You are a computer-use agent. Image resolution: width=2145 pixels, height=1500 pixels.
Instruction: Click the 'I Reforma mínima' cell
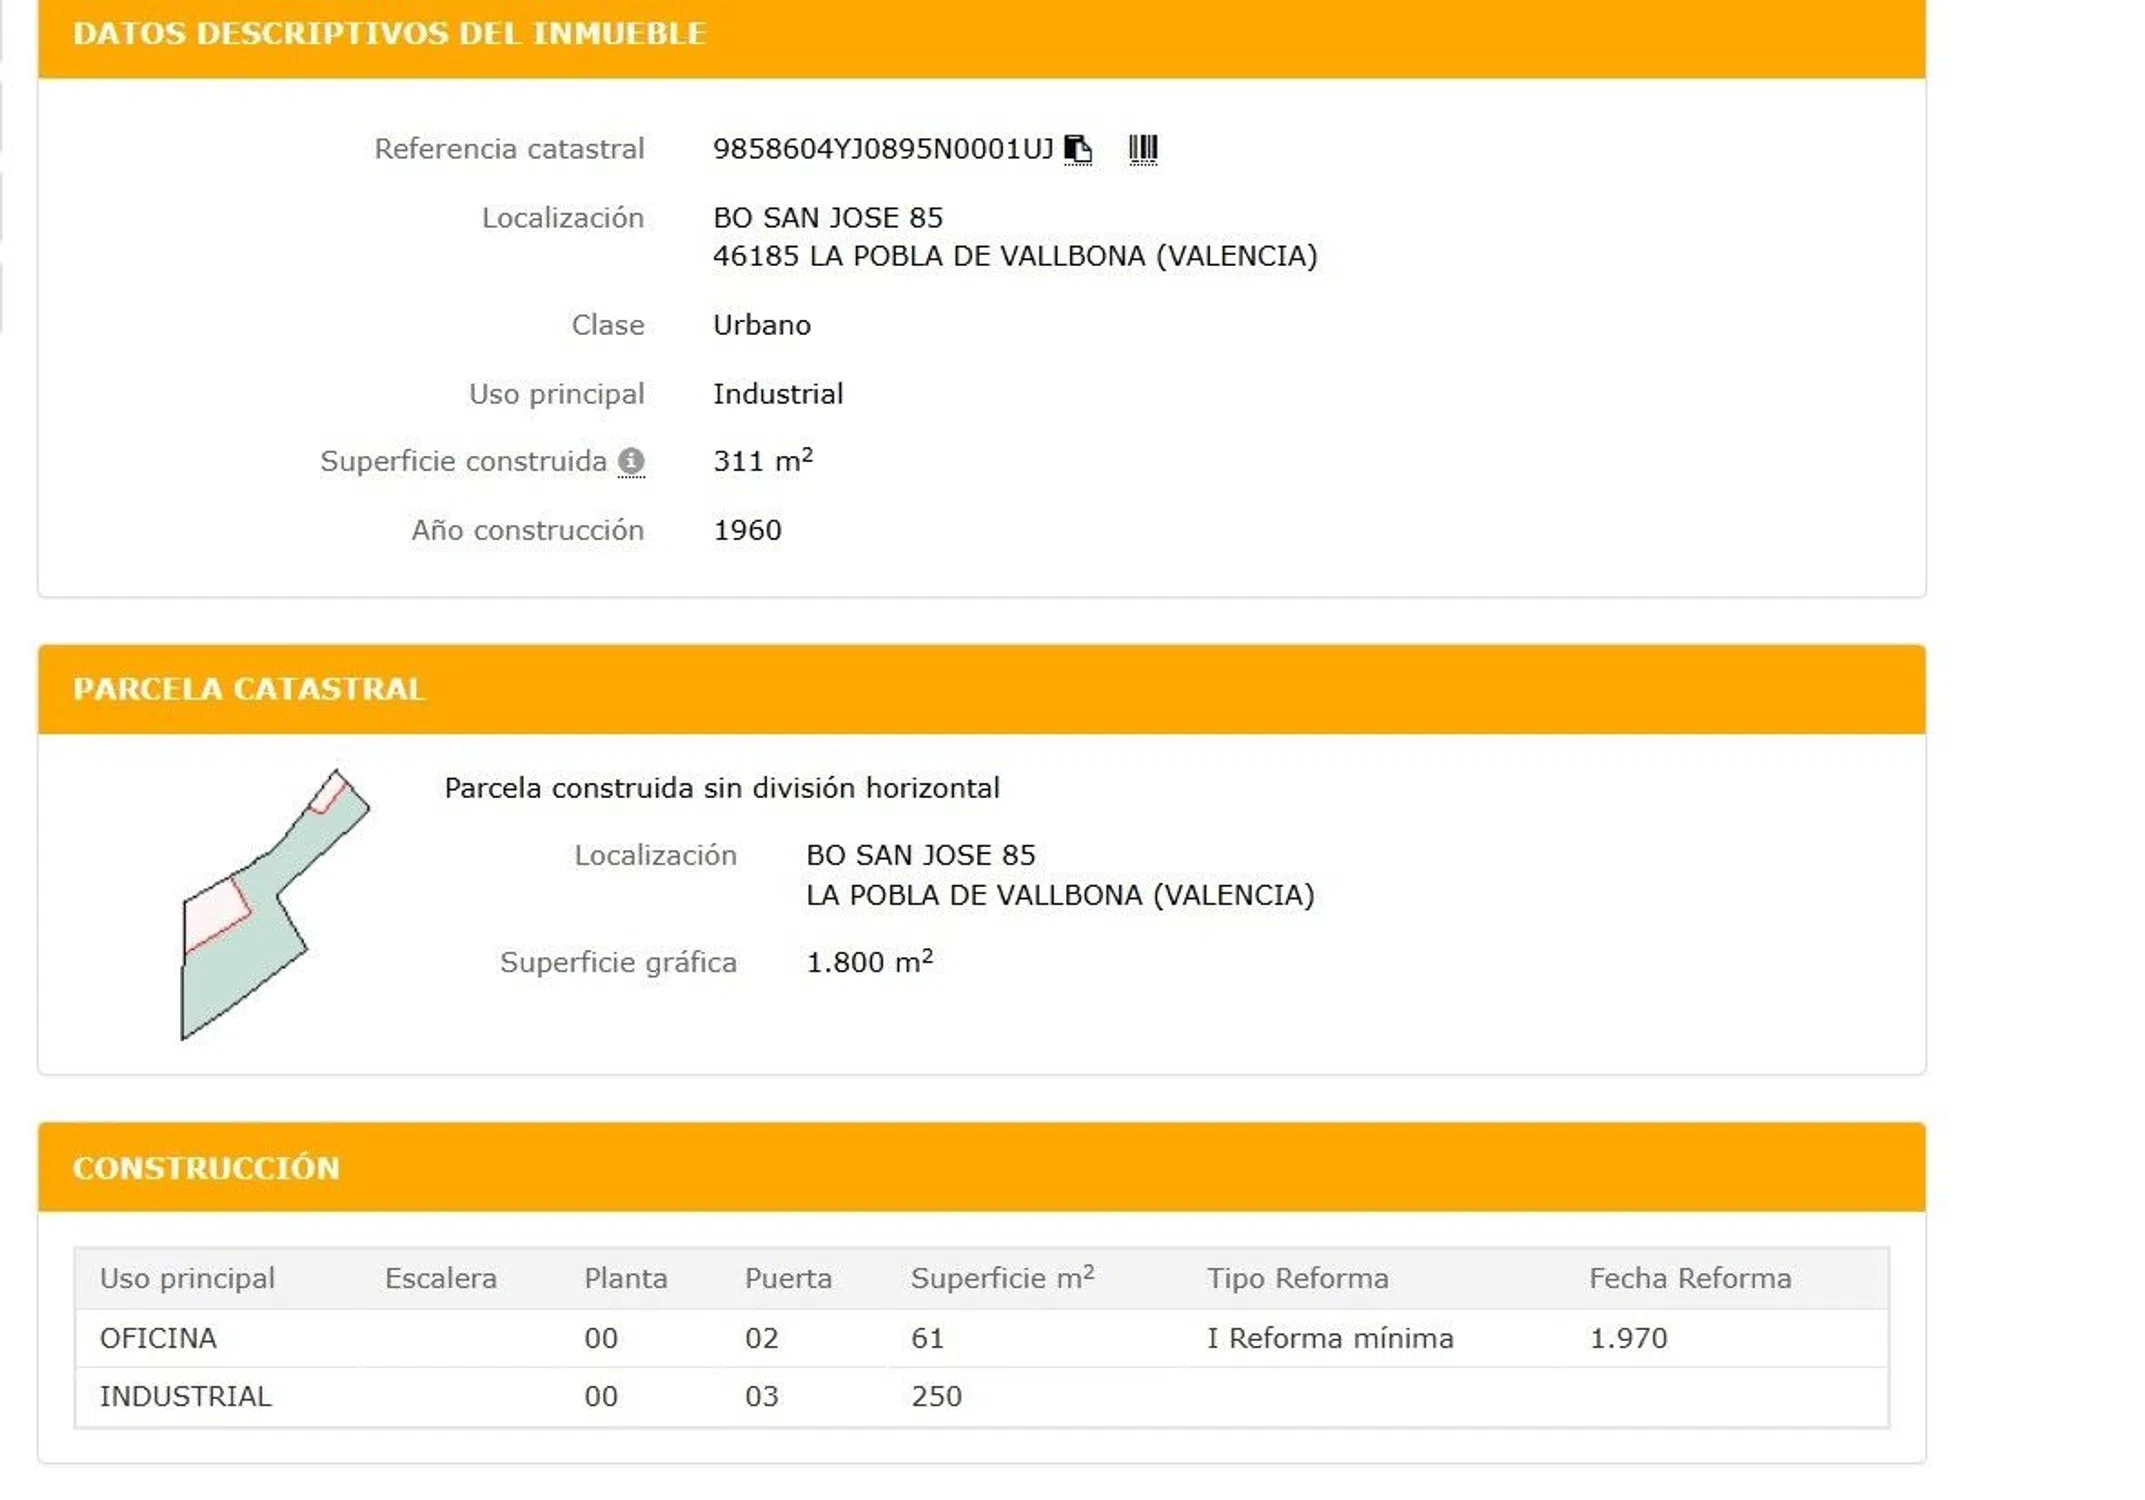tap(1329, 1338)
